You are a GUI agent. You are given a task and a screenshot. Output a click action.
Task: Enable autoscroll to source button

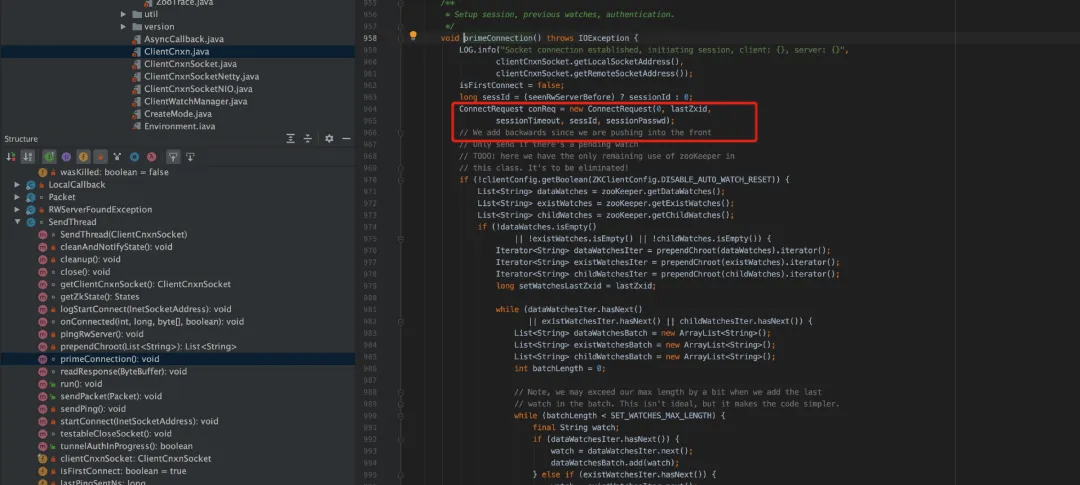pyautogui.click(x=173, y=157)
